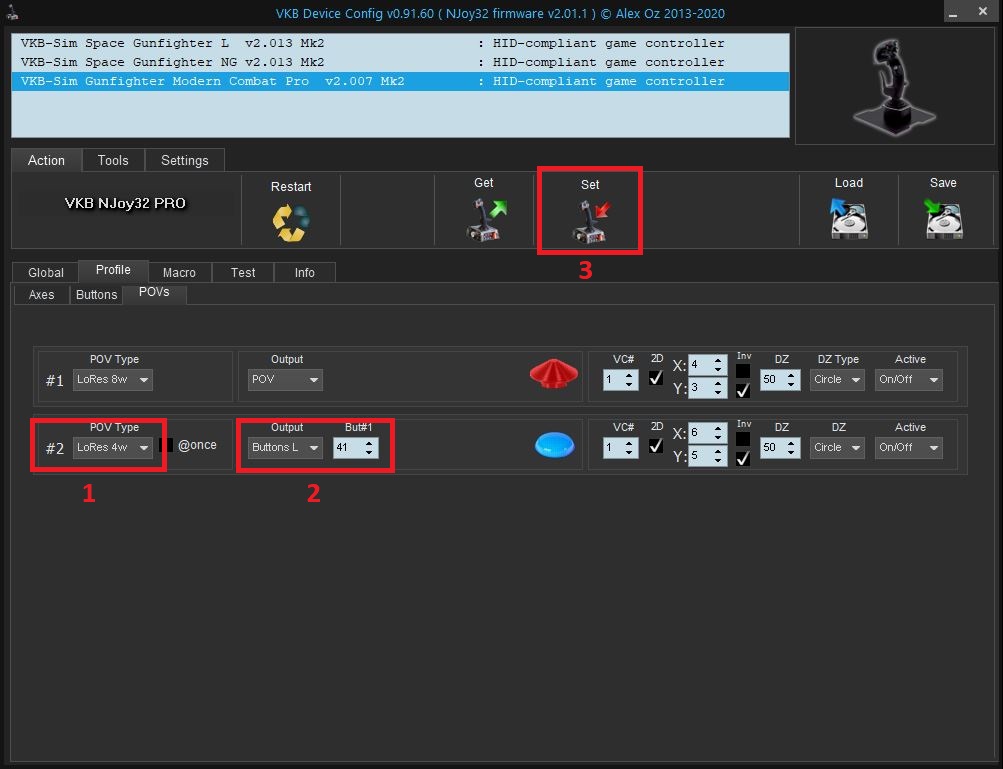Click X axis field showing 4
This screenshot has width=1003, height=769.
[707, 365]
